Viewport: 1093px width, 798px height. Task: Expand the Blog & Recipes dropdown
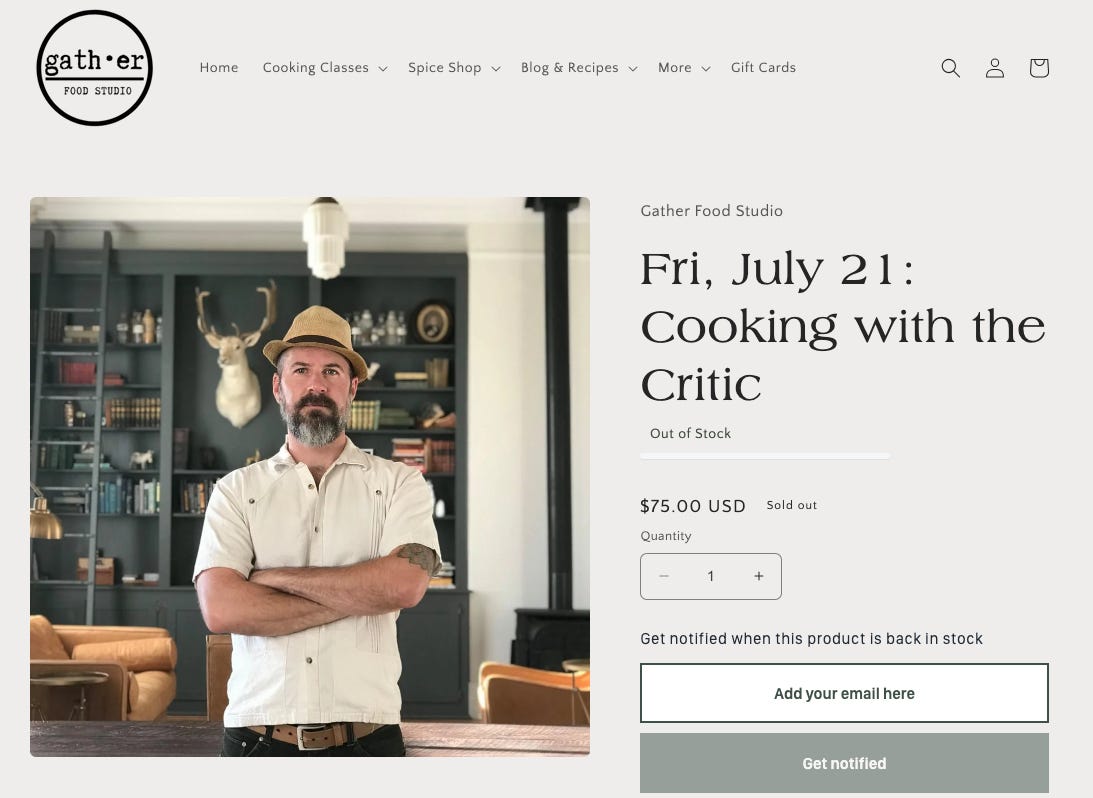[579, 68]
